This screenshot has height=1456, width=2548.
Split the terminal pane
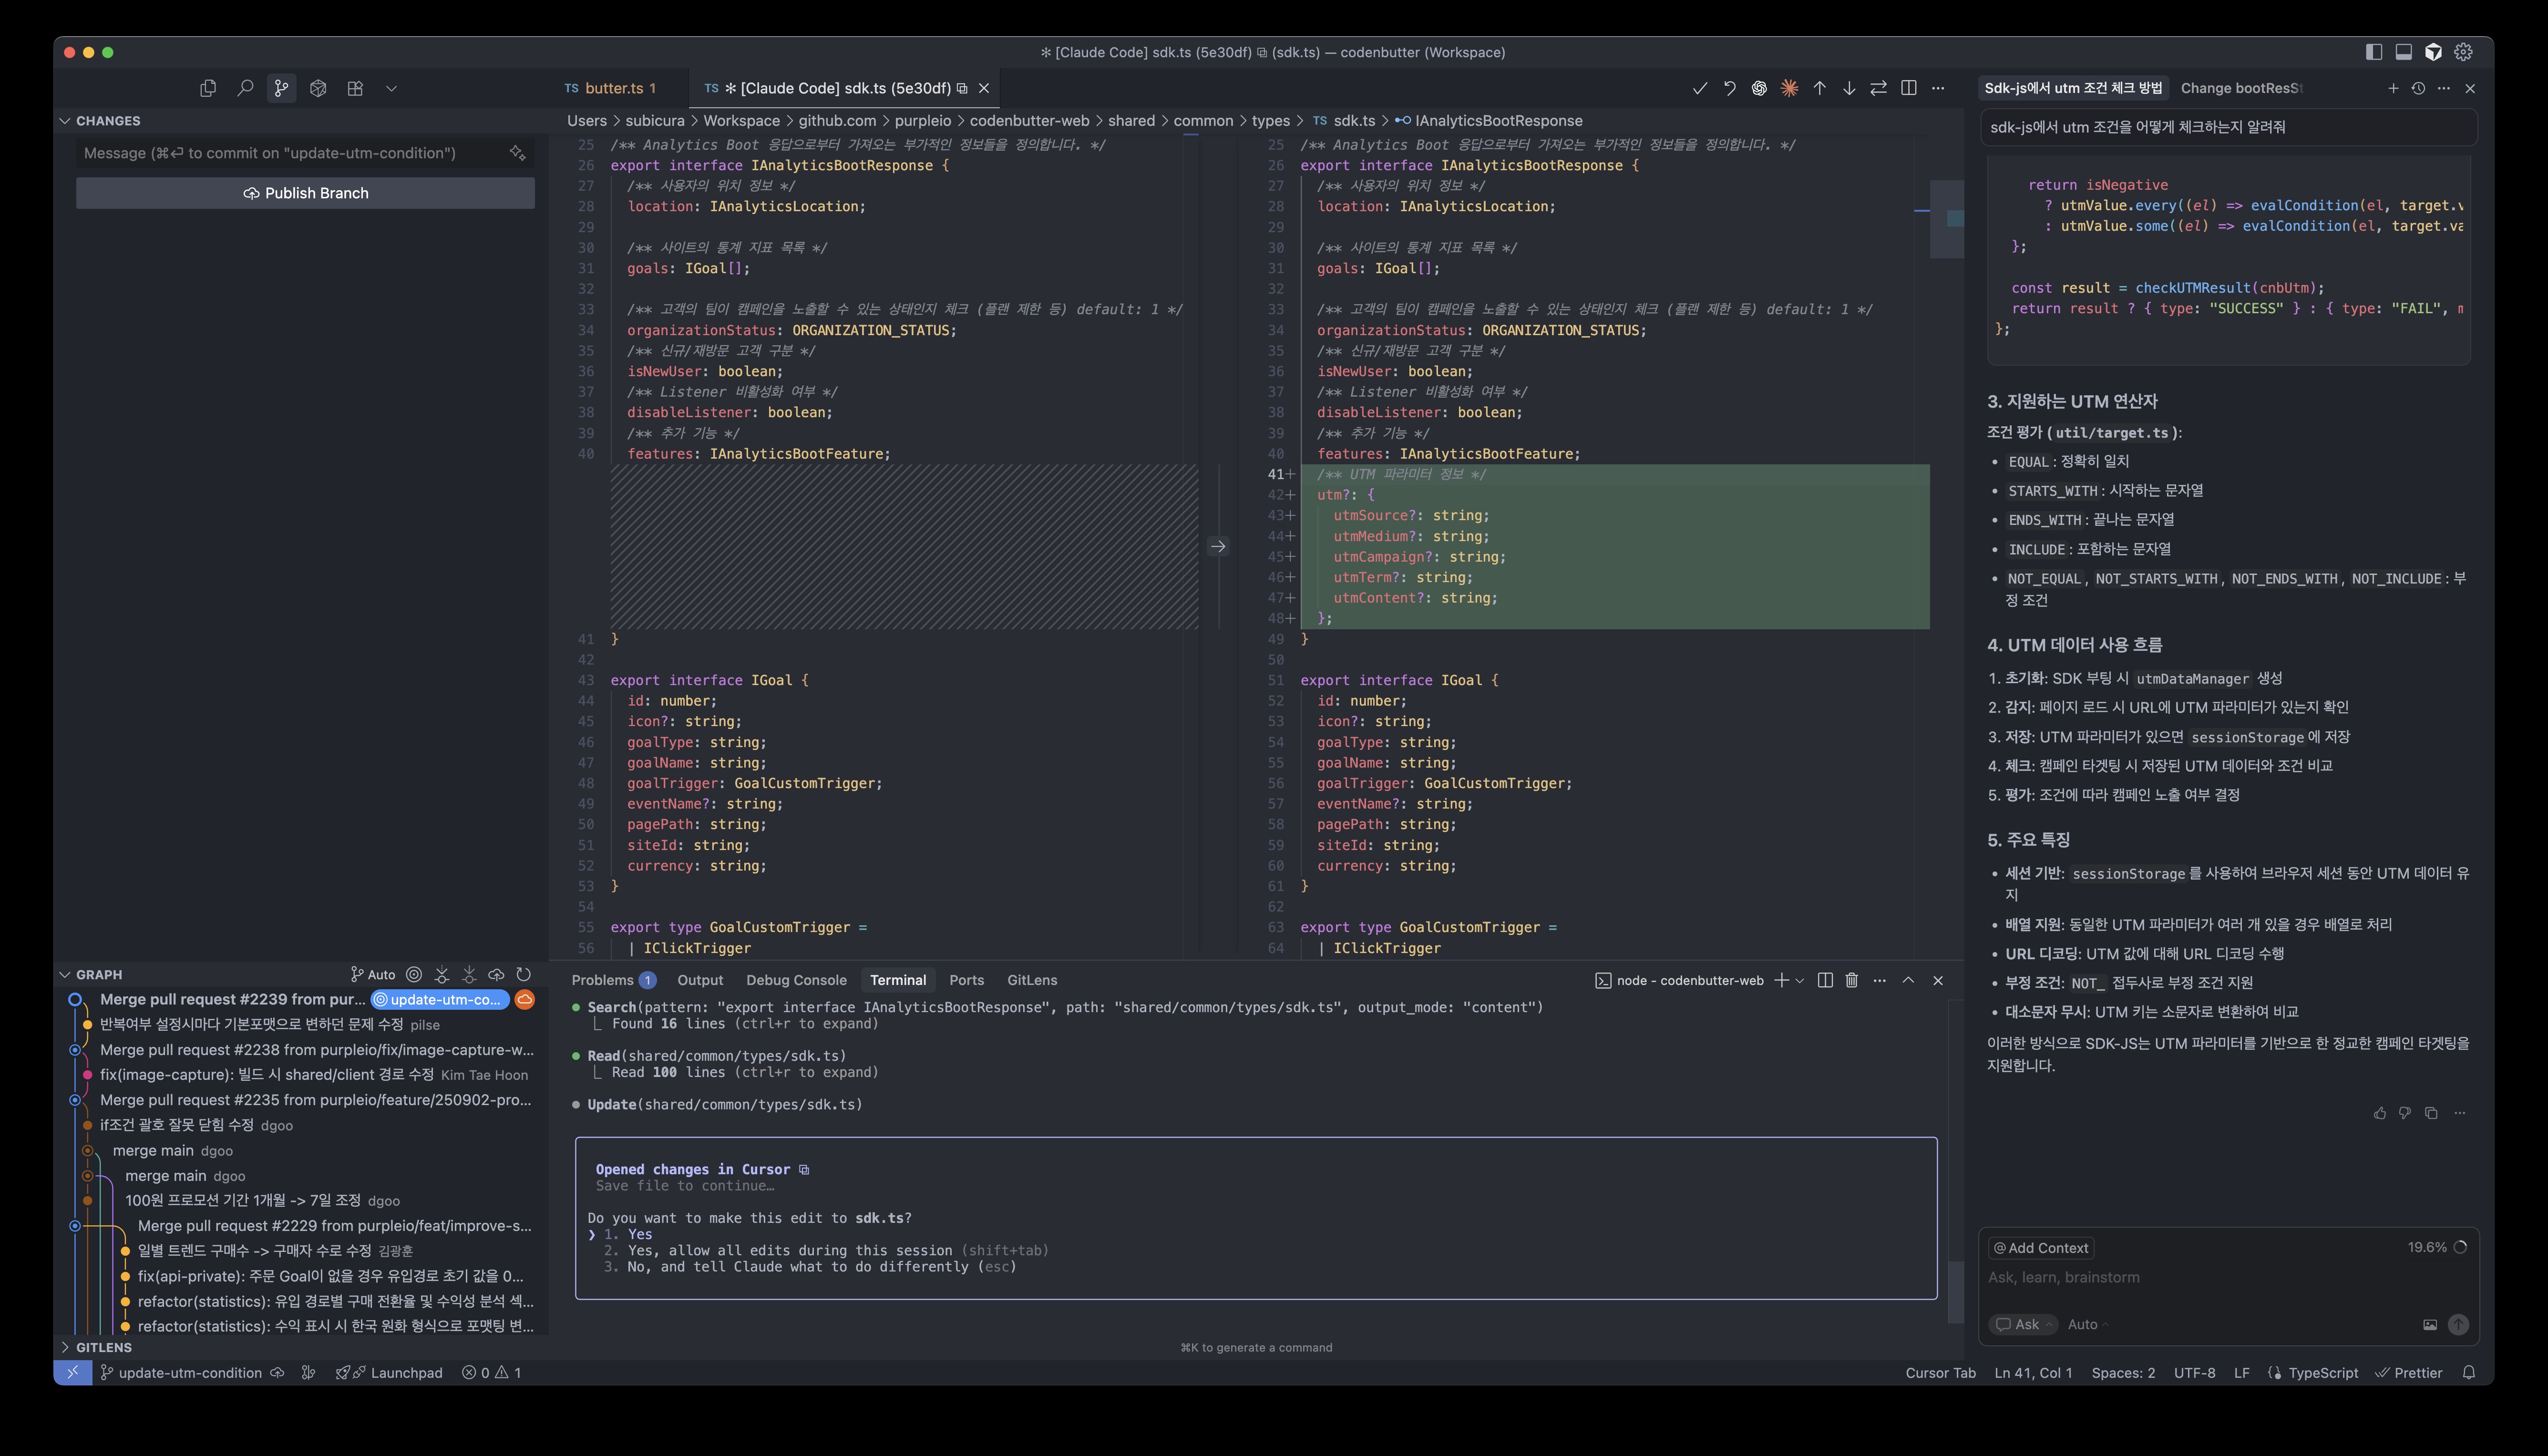click(1825, 980)
